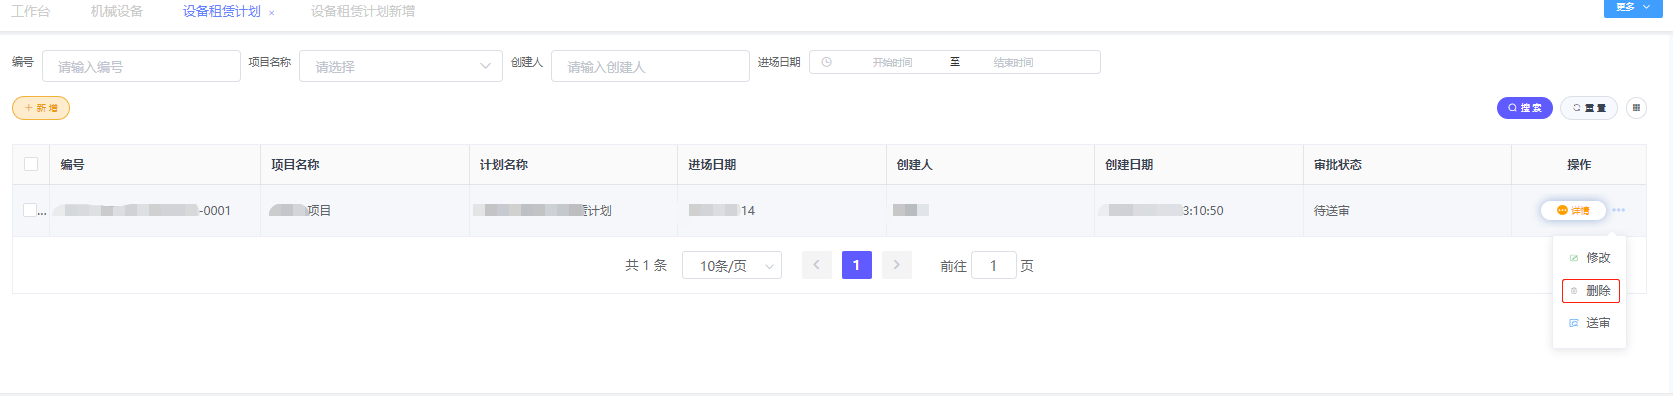Toggle the select-all header checkbox
This screenshot has height=396, width=1673.
pos(31,164)
